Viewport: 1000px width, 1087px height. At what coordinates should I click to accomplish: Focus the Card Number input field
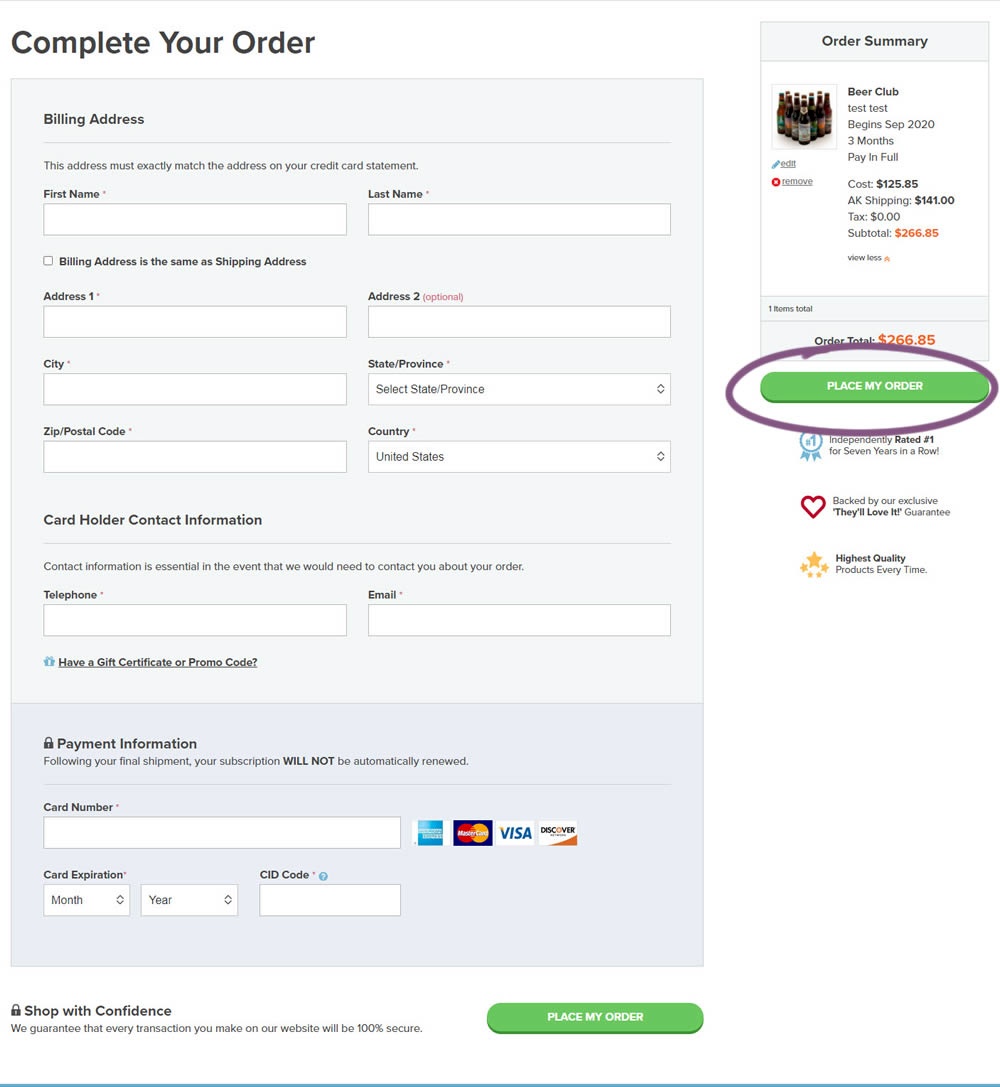click(222, 832)
